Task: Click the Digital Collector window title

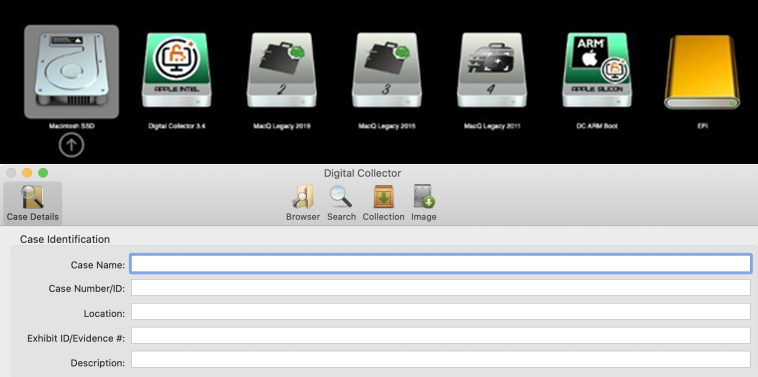Action: 363,173
